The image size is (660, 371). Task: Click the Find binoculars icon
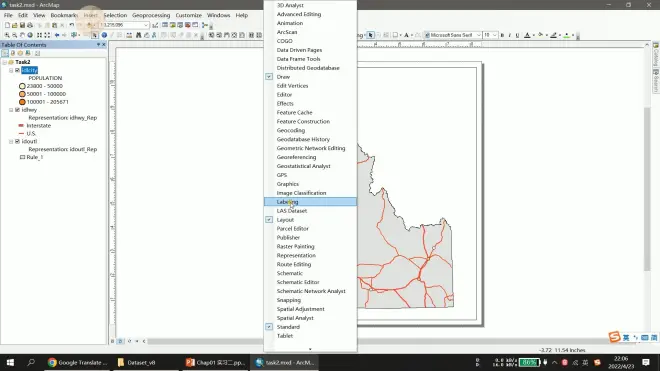point(138,35)
